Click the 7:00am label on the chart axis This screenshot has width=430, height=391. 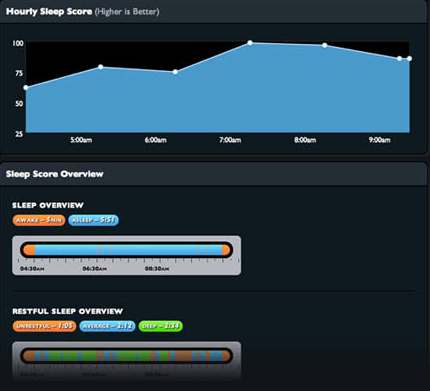[x=230, y=140]
